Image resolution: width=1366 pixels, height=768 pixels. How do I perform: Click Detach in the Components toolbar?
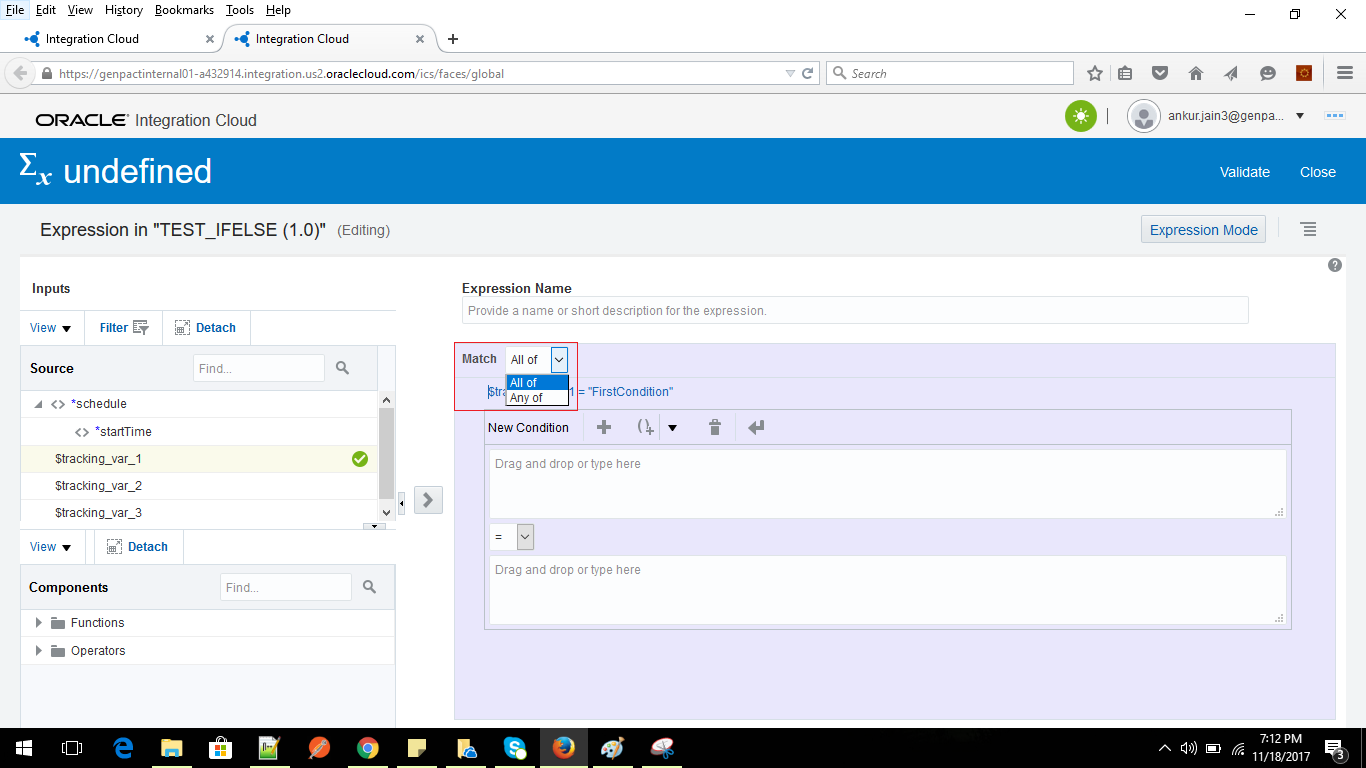click(x=138, y=547)
